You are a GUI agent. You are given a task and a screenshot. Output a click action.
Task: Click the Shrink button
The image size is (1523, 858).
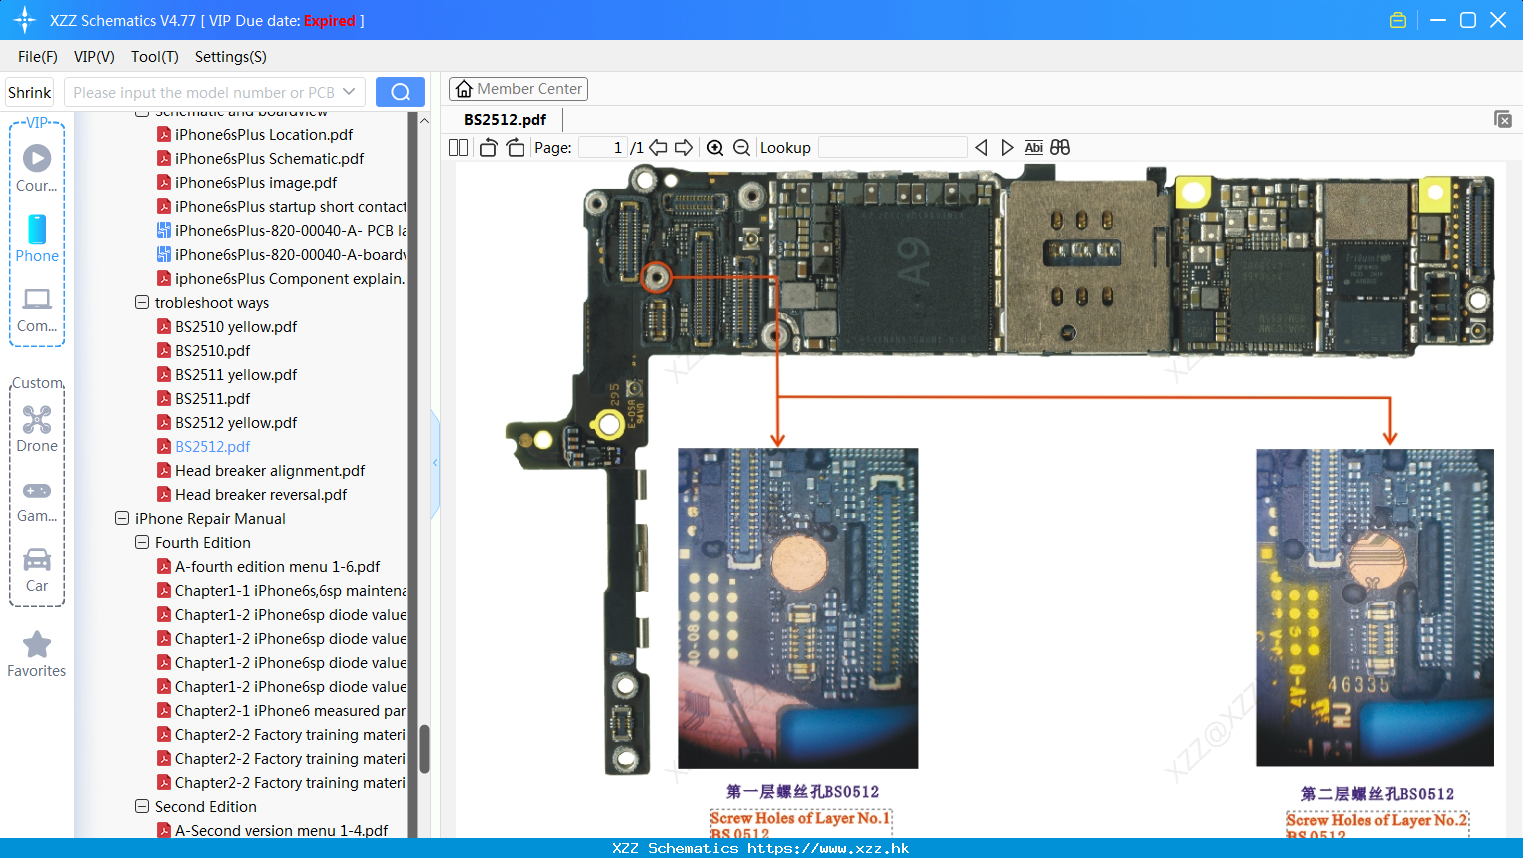click(30, 92)
